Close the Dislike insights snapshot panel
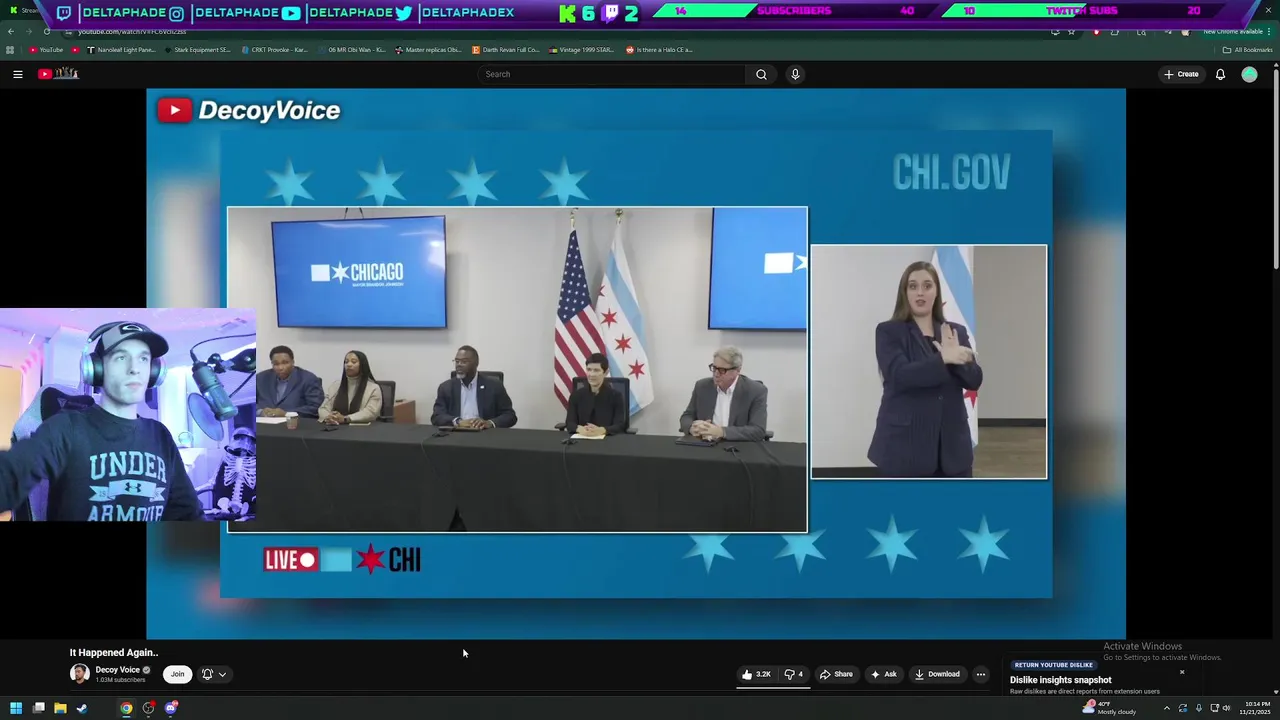Image resolution: width=1280 pixels, height=720 pixels. (x=1182, y=672)
